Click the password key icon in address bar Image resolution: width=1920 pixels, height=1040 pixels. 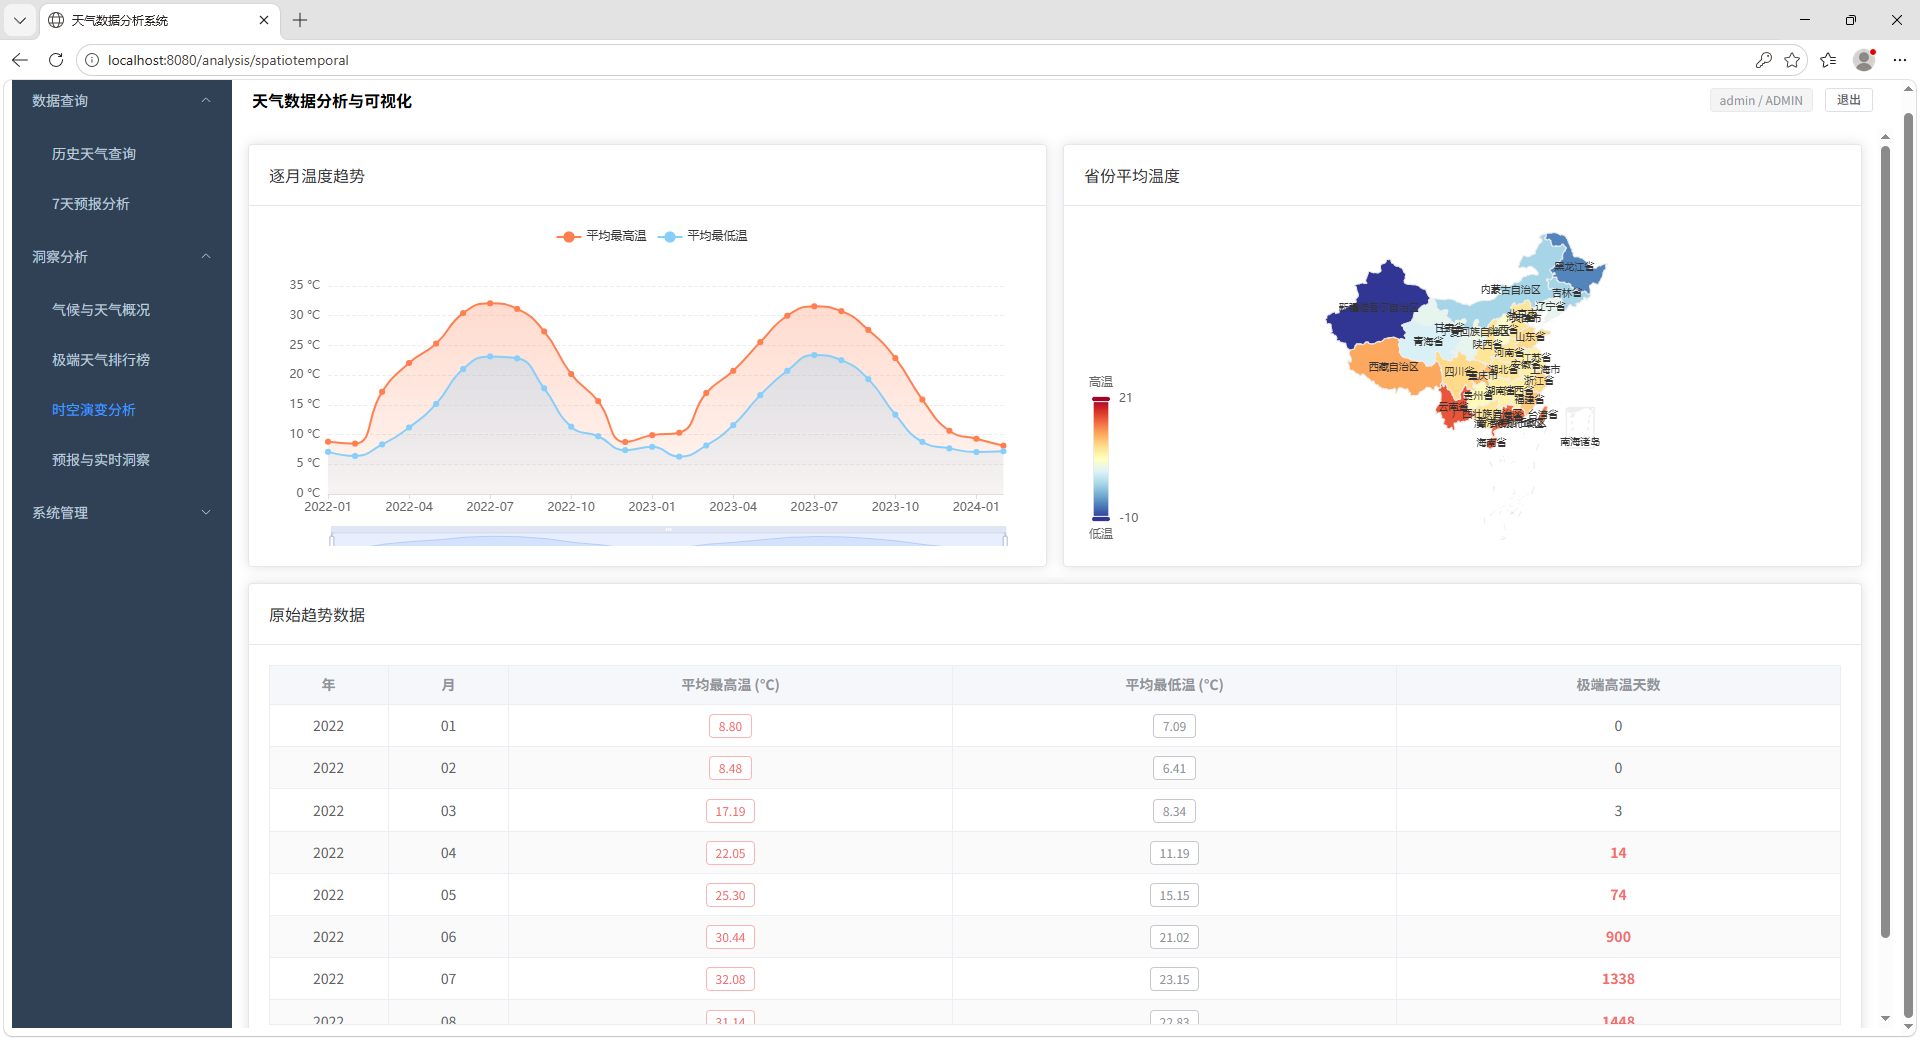pyautogui.click(x=1763, y=60)
